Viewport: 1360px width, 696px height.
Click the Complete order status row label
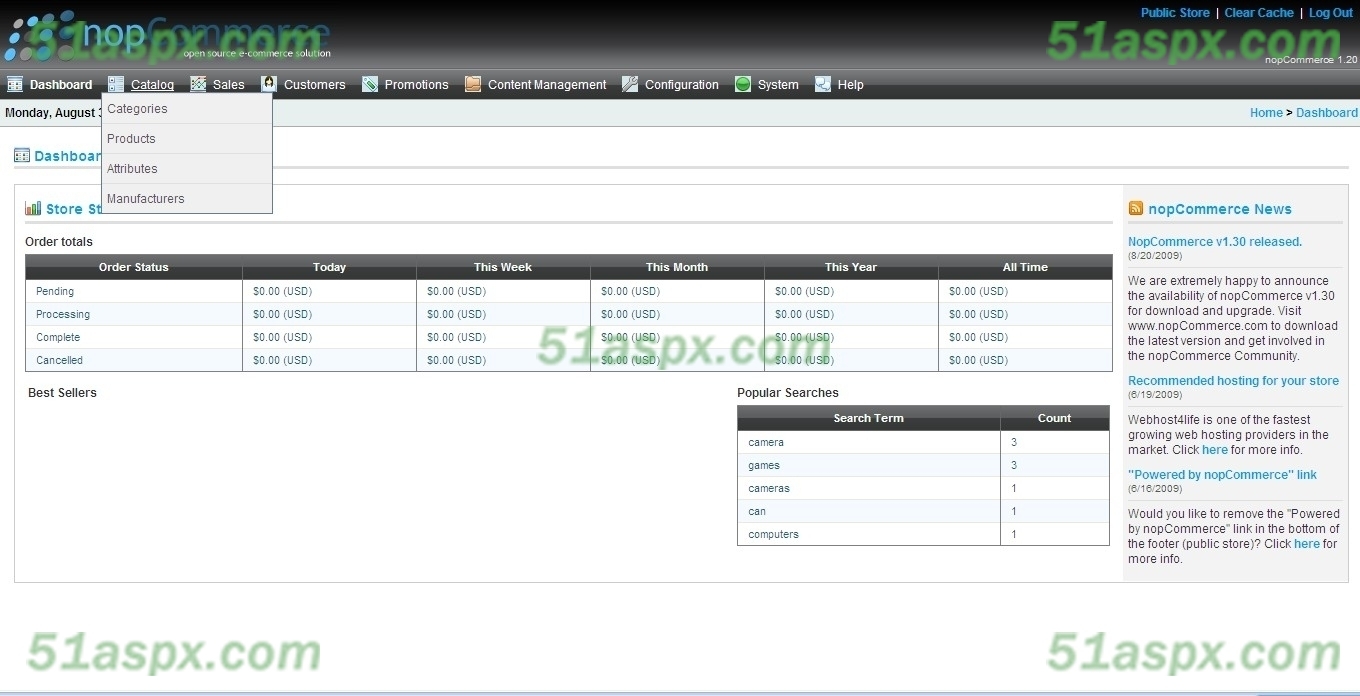(x=58, y=338)
